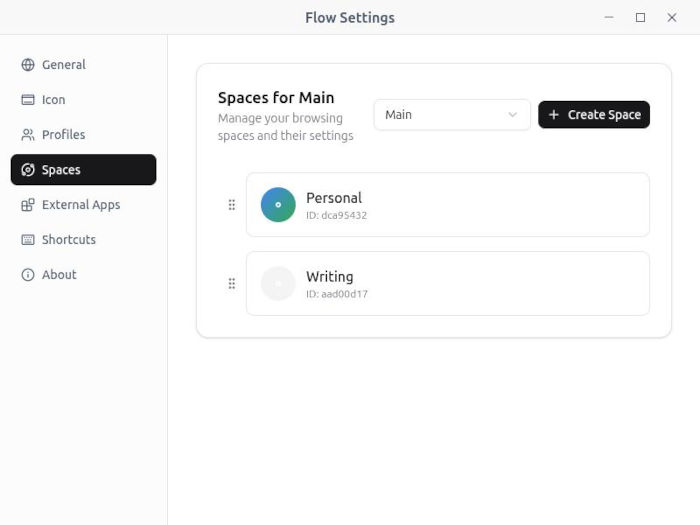Click the Icon section image icon
Screen dimensions: 700x525
(x=28, y=100)
